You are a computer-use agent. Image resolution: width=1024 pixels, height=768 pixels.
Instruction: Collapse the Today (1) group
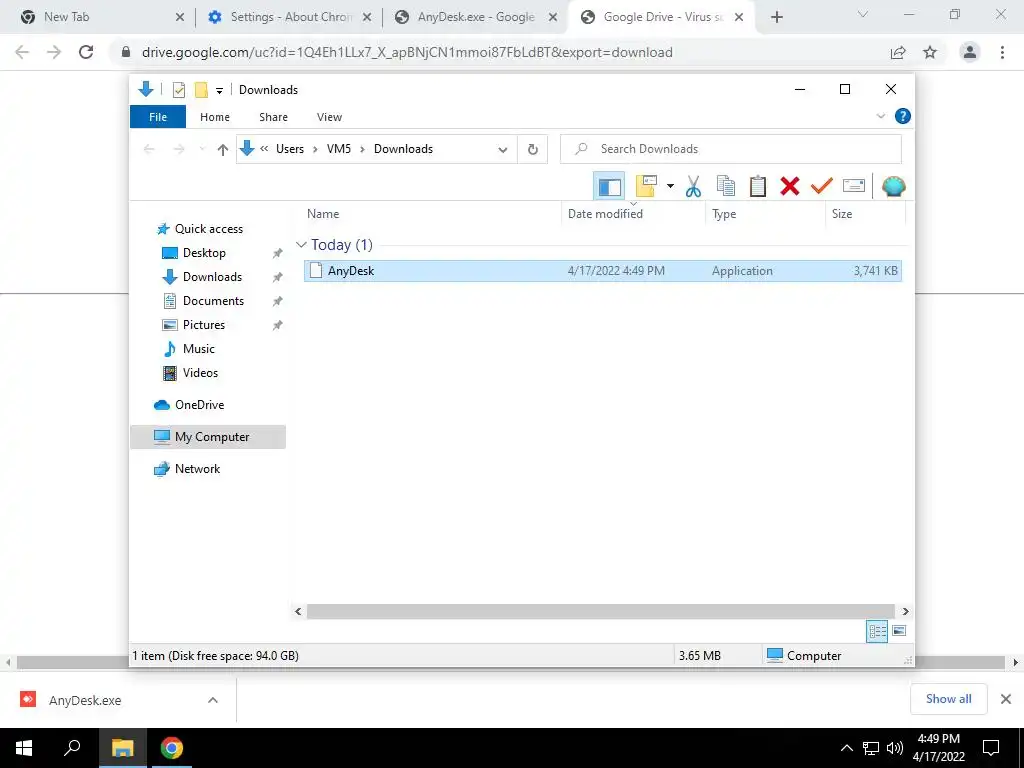pos(301,245)
